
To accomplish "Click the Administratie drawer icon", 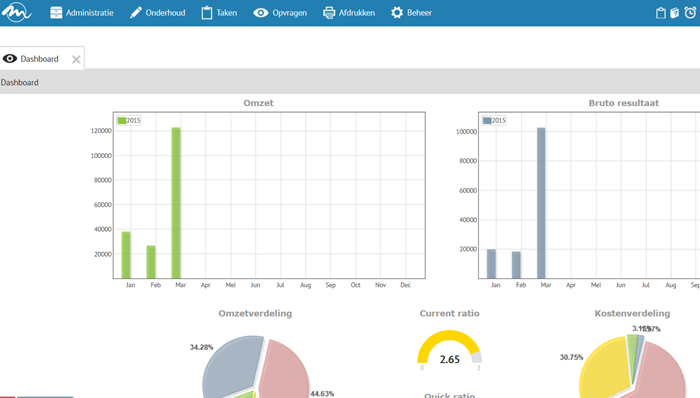I will 56,12.
